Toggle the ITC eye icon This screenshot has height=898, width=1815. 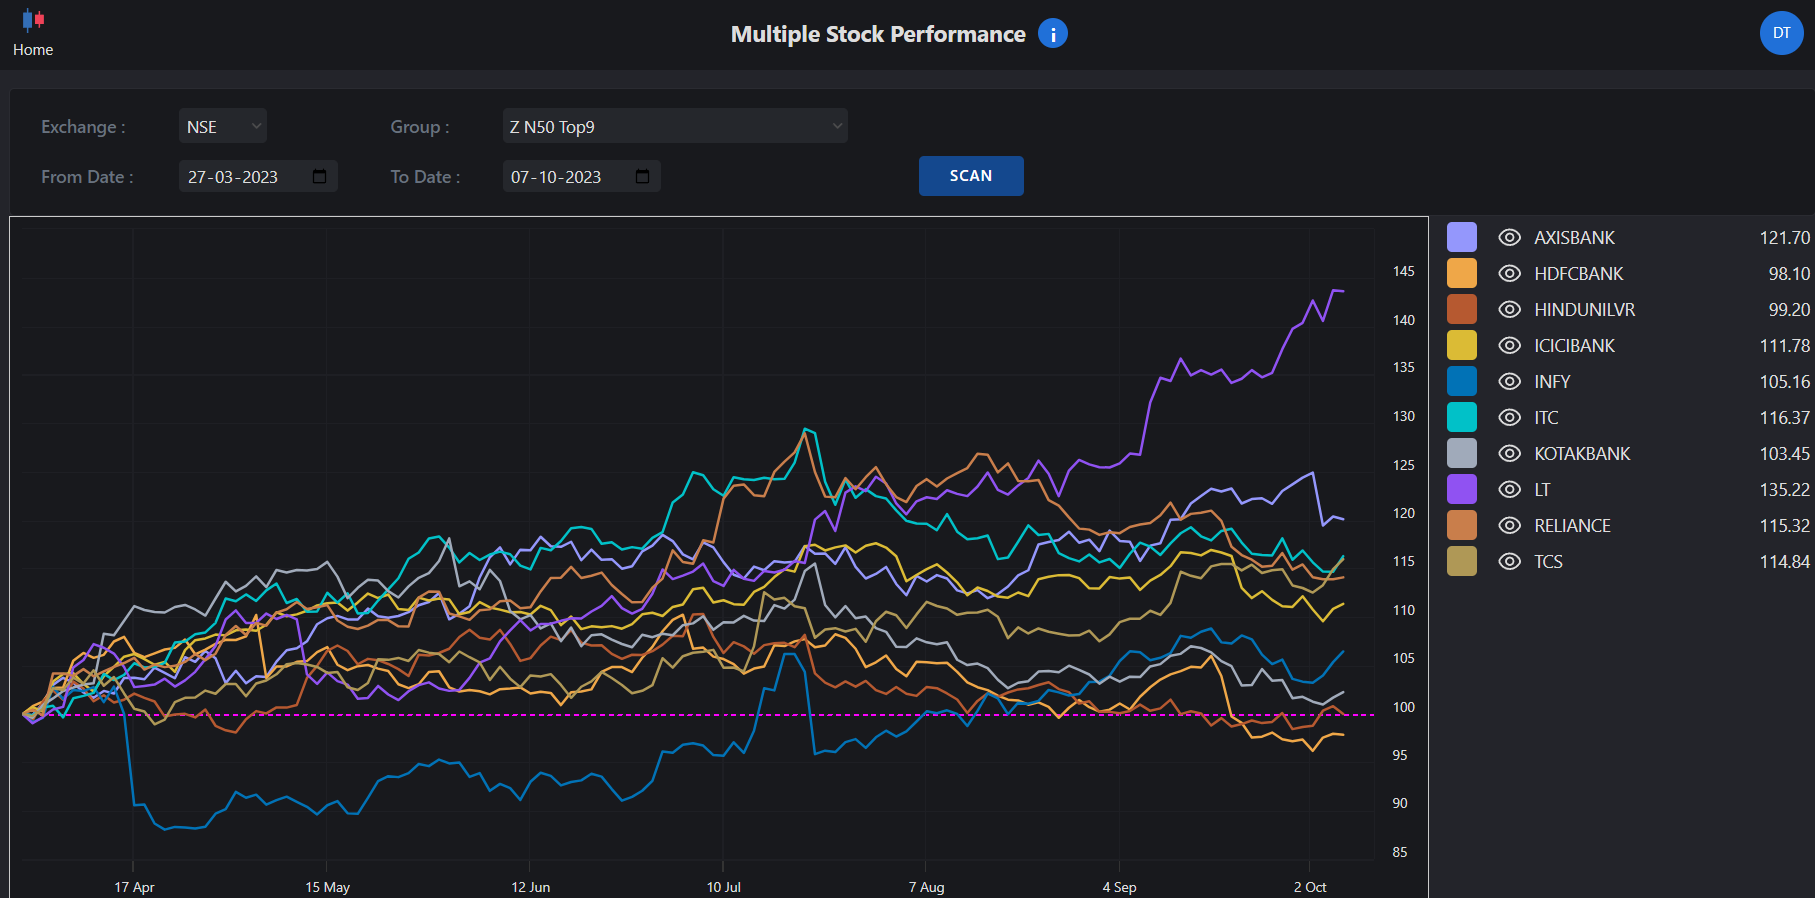1509,418
